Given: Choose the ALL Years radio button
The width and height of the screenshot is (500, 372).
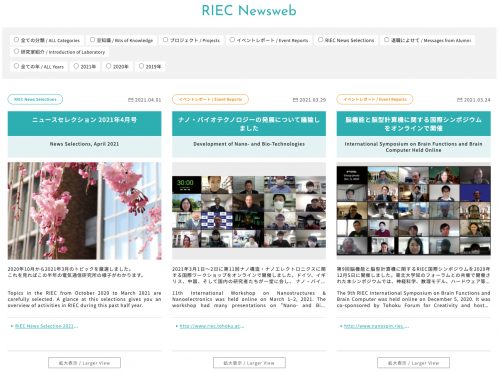Looking at the screenshot, I should pyautogui.click(x=16, y=66).
